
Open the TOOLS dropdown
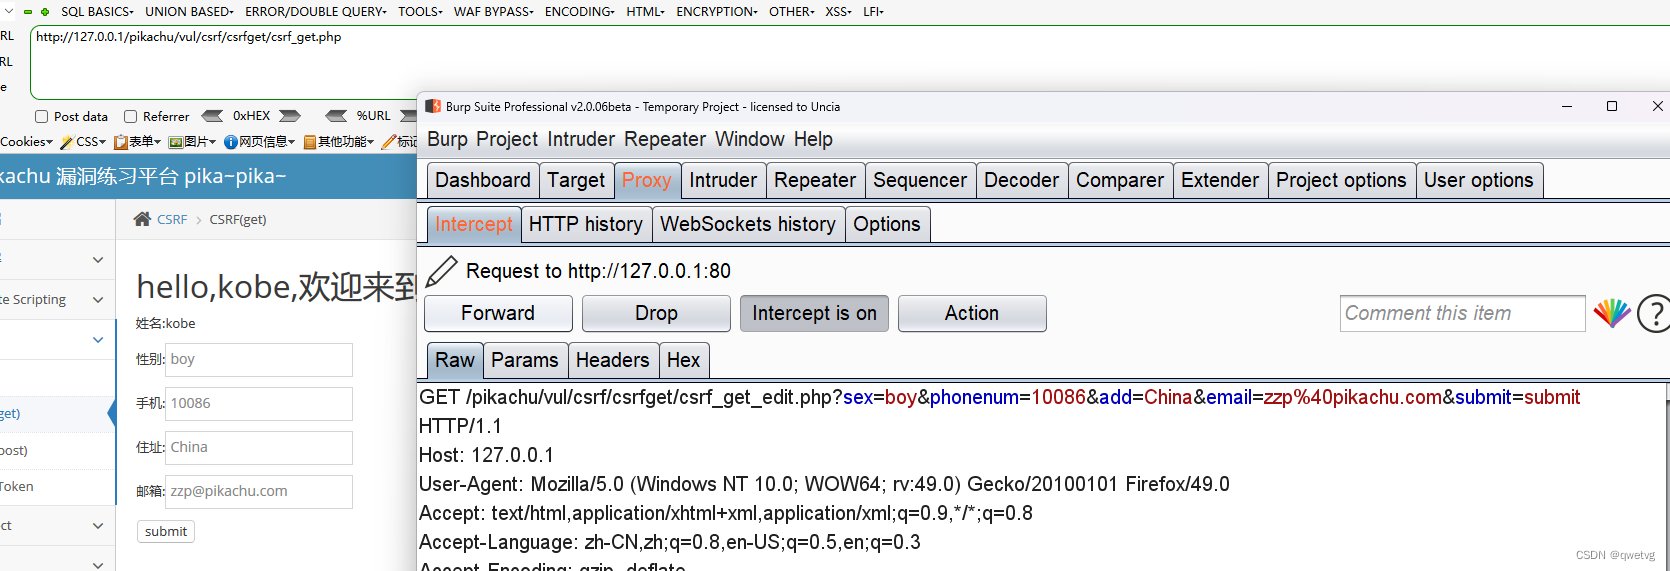click(420, 12)
